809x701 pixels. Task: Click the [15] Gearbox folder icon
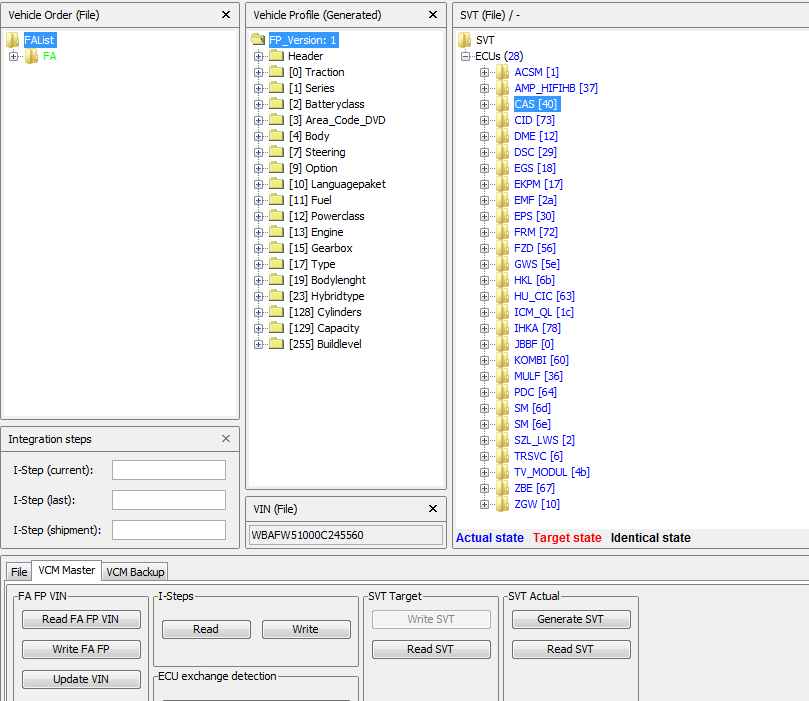(277, 248)
